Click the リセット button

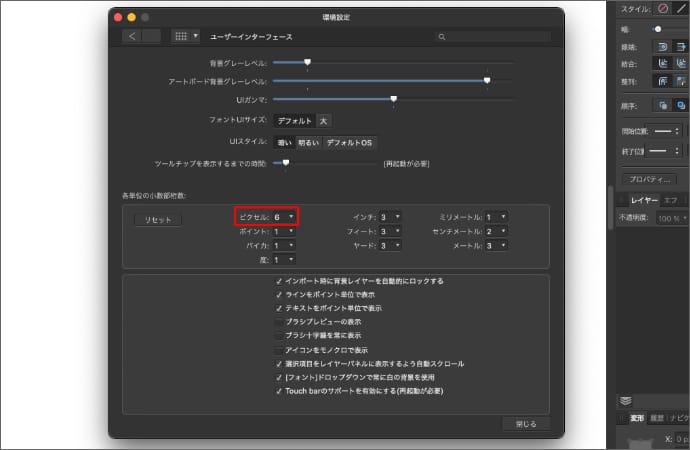click(158, 220)
